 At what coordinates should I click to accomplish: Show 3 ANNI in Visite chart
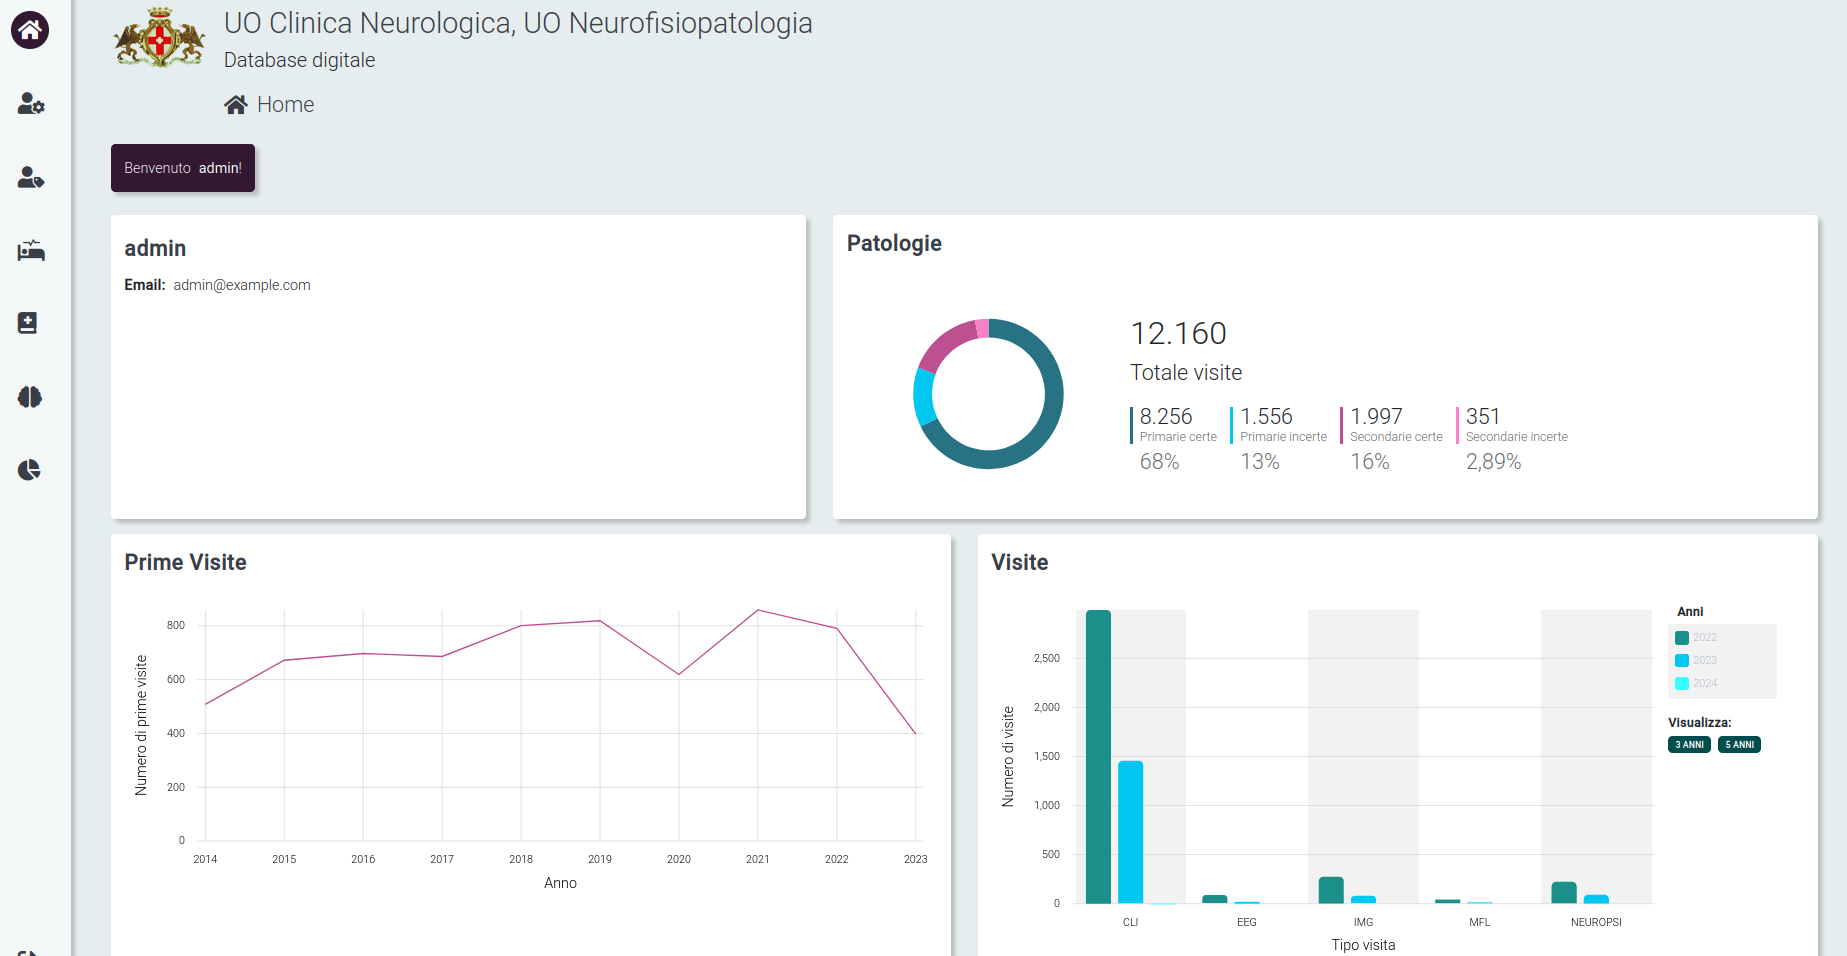coord(1689,745)
